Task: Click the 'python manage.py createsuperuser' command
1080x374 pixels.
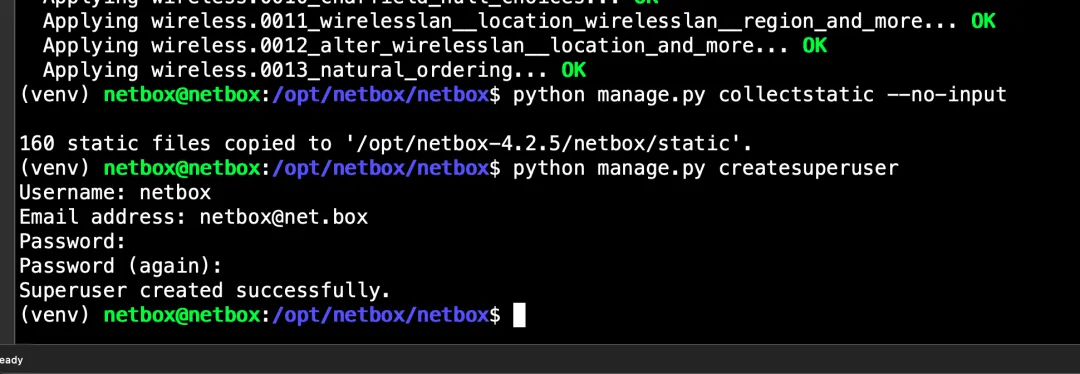Action: pyautogui.click(x=705, y=168)
